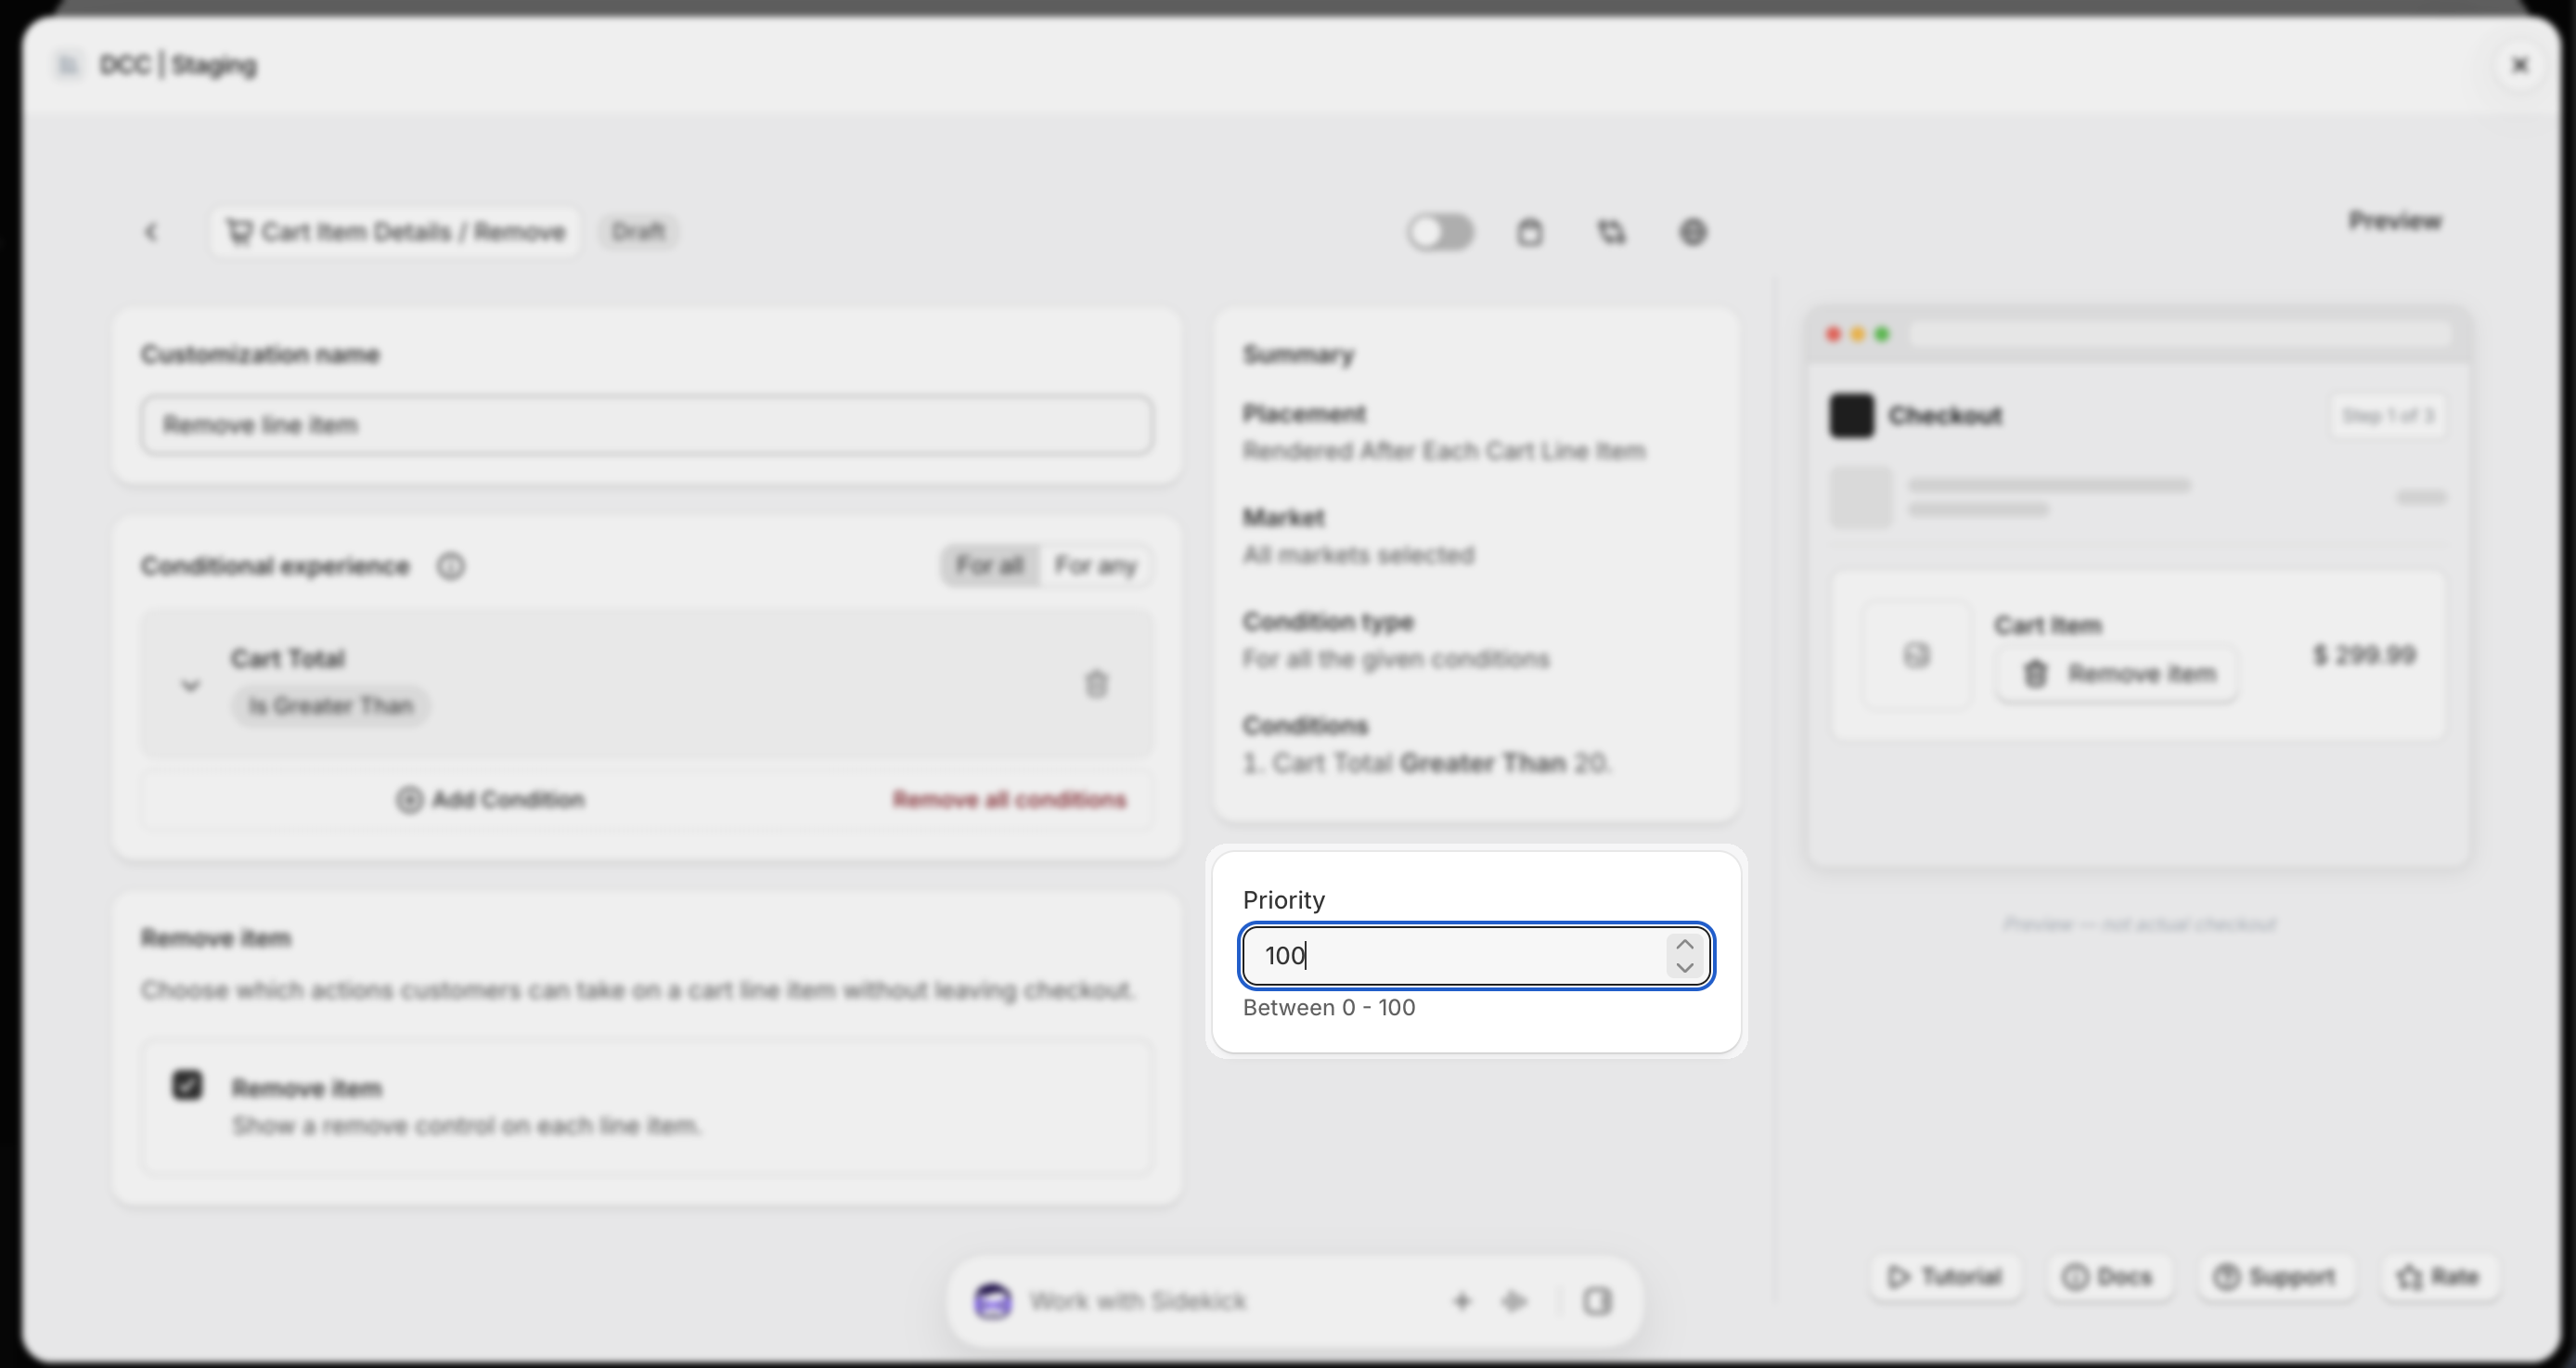Screen dimensions: 2576x1368
Task: Click the Step 1 of 3 badge in preview
Action: coord(2388,416)
